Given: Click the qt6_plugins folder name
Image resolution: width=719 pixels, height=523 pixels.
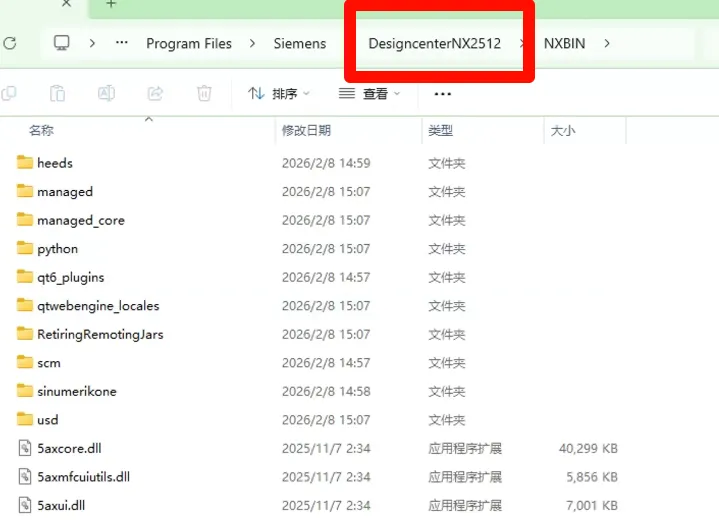Looking at the screenshot, I should click(71, 277).
